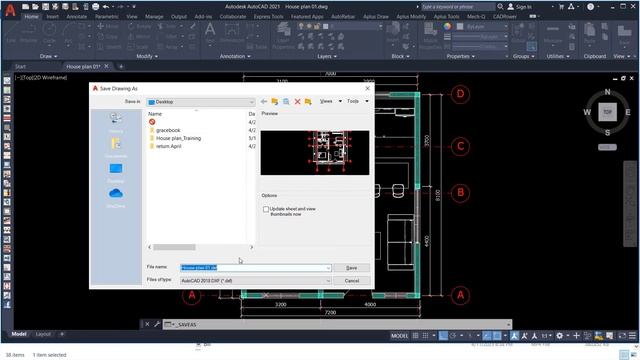Viewport: 640px width, 360px height.
Task: Click the Open file icon in Quick Access
Action: click(x=36, y=7)
